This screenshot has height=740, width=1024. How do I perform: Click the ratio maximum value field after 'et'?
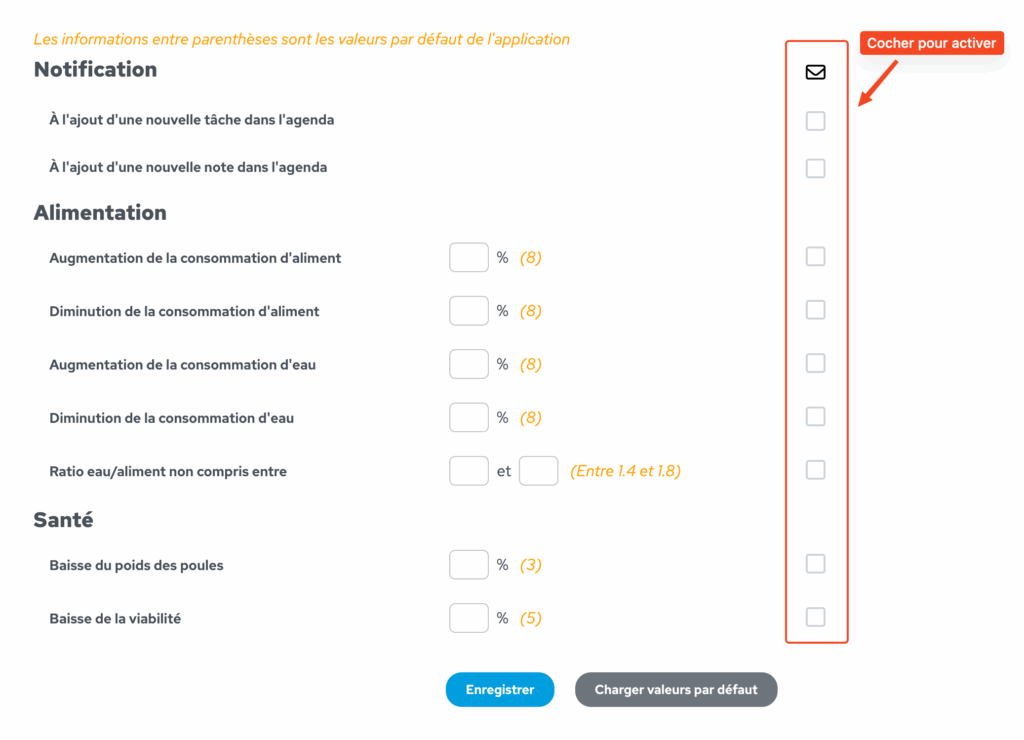coord(539,471)
